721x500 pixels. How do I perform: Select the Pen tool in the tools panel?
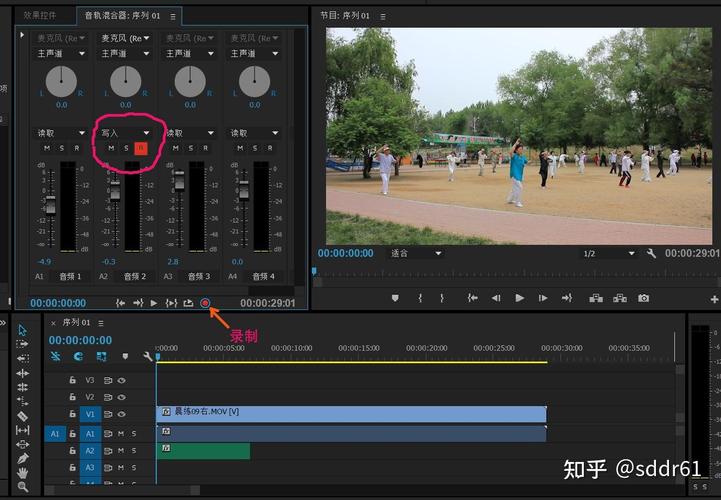pos(22,458)
